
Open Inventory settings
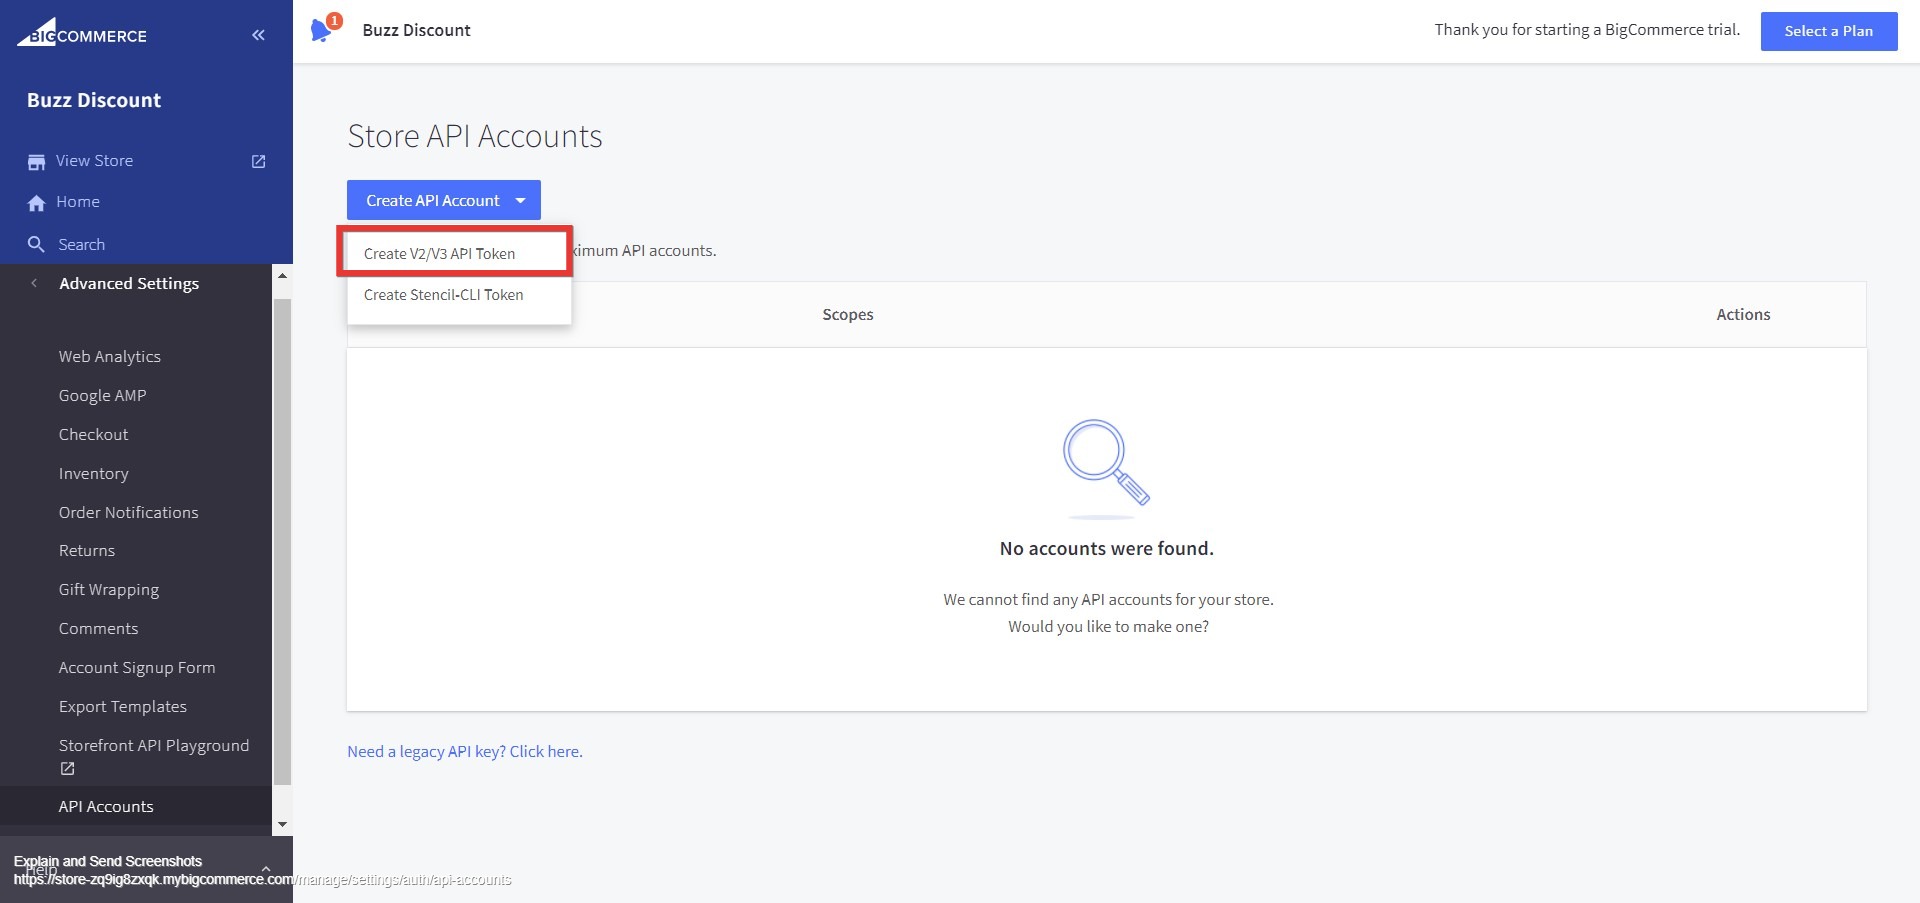(93, 473)
